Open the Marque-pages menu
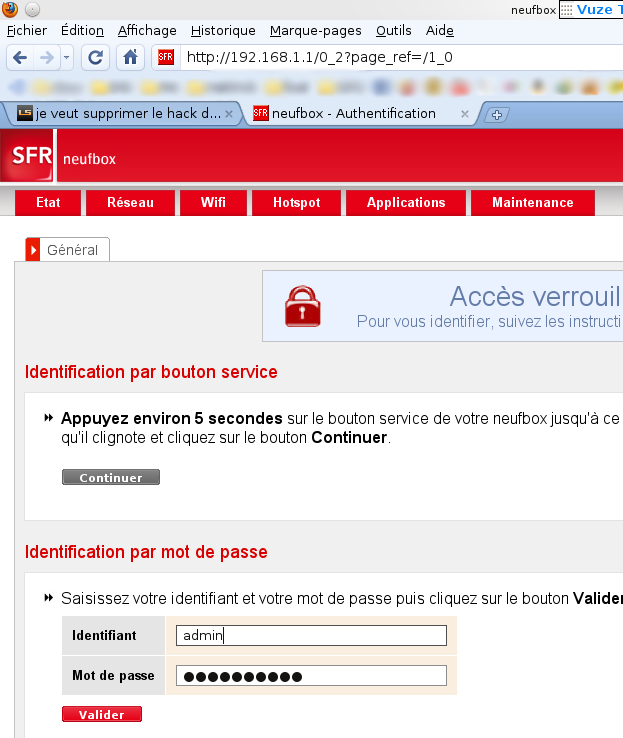Viewport: 623px width, 738px height. click(x=316, y=31)
